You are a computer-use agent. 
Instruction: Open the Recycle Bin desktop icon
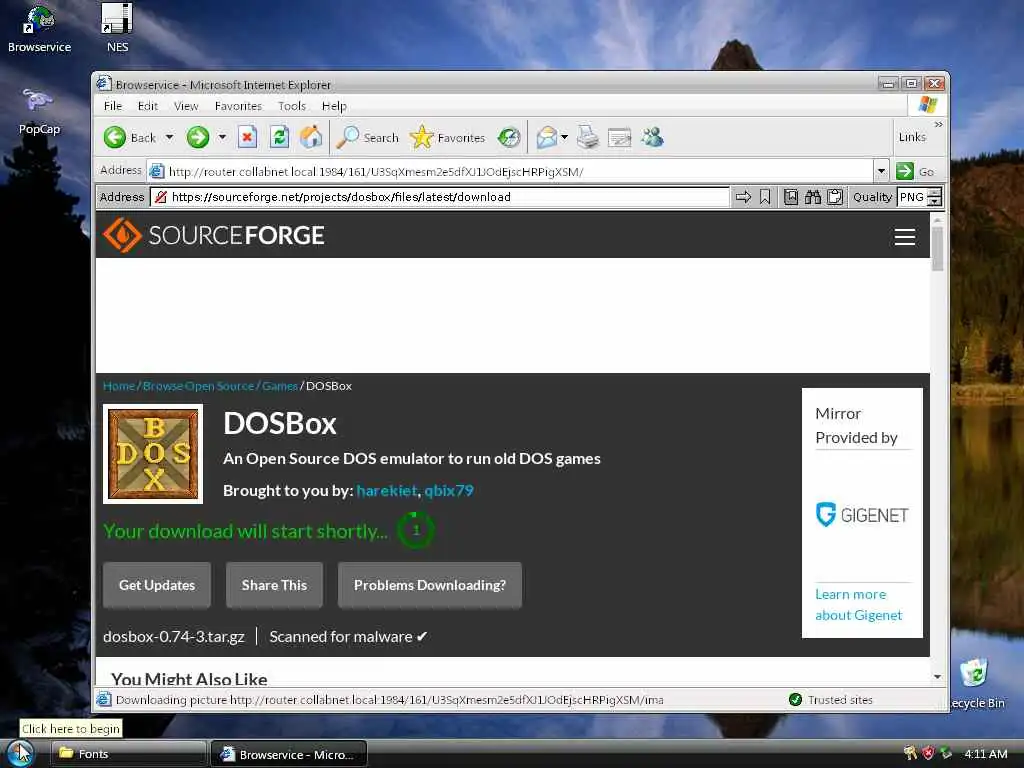click(x=975, y=684)
